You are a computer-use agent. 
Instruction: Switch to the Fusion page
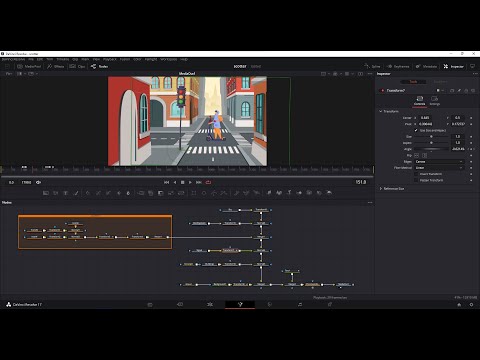click(240, 304)
